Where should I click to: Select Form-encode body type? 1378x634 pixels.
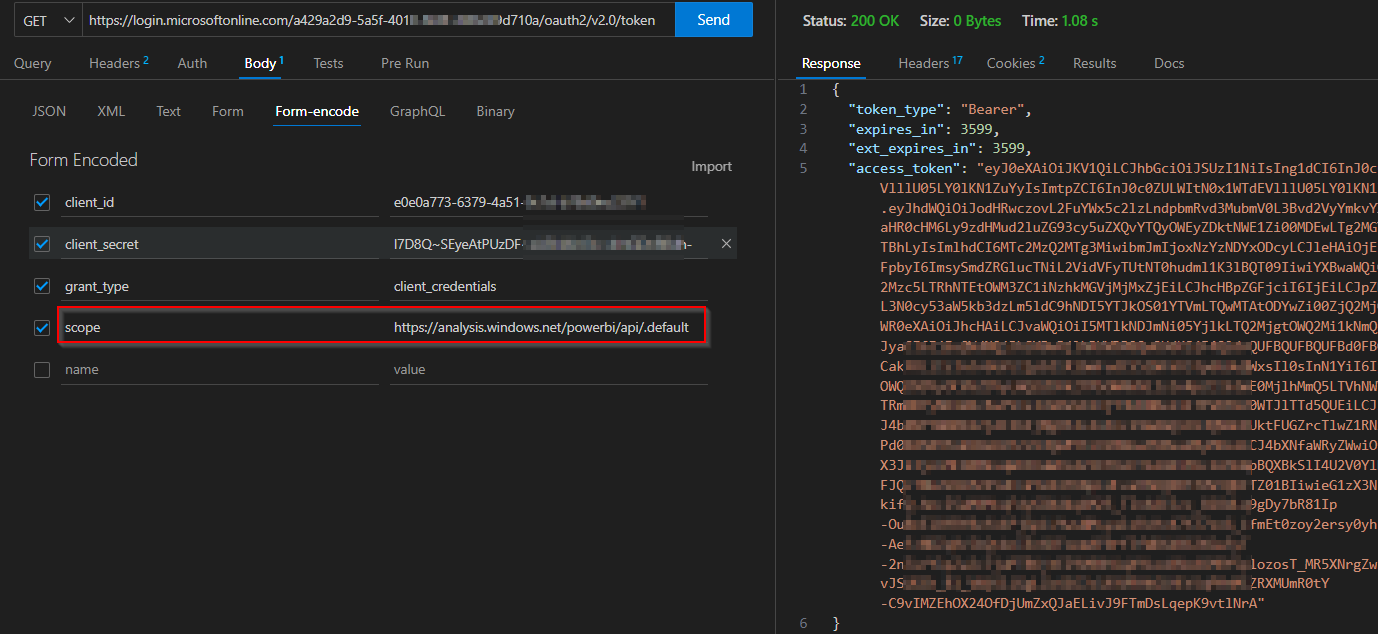[x=317, y=111]
